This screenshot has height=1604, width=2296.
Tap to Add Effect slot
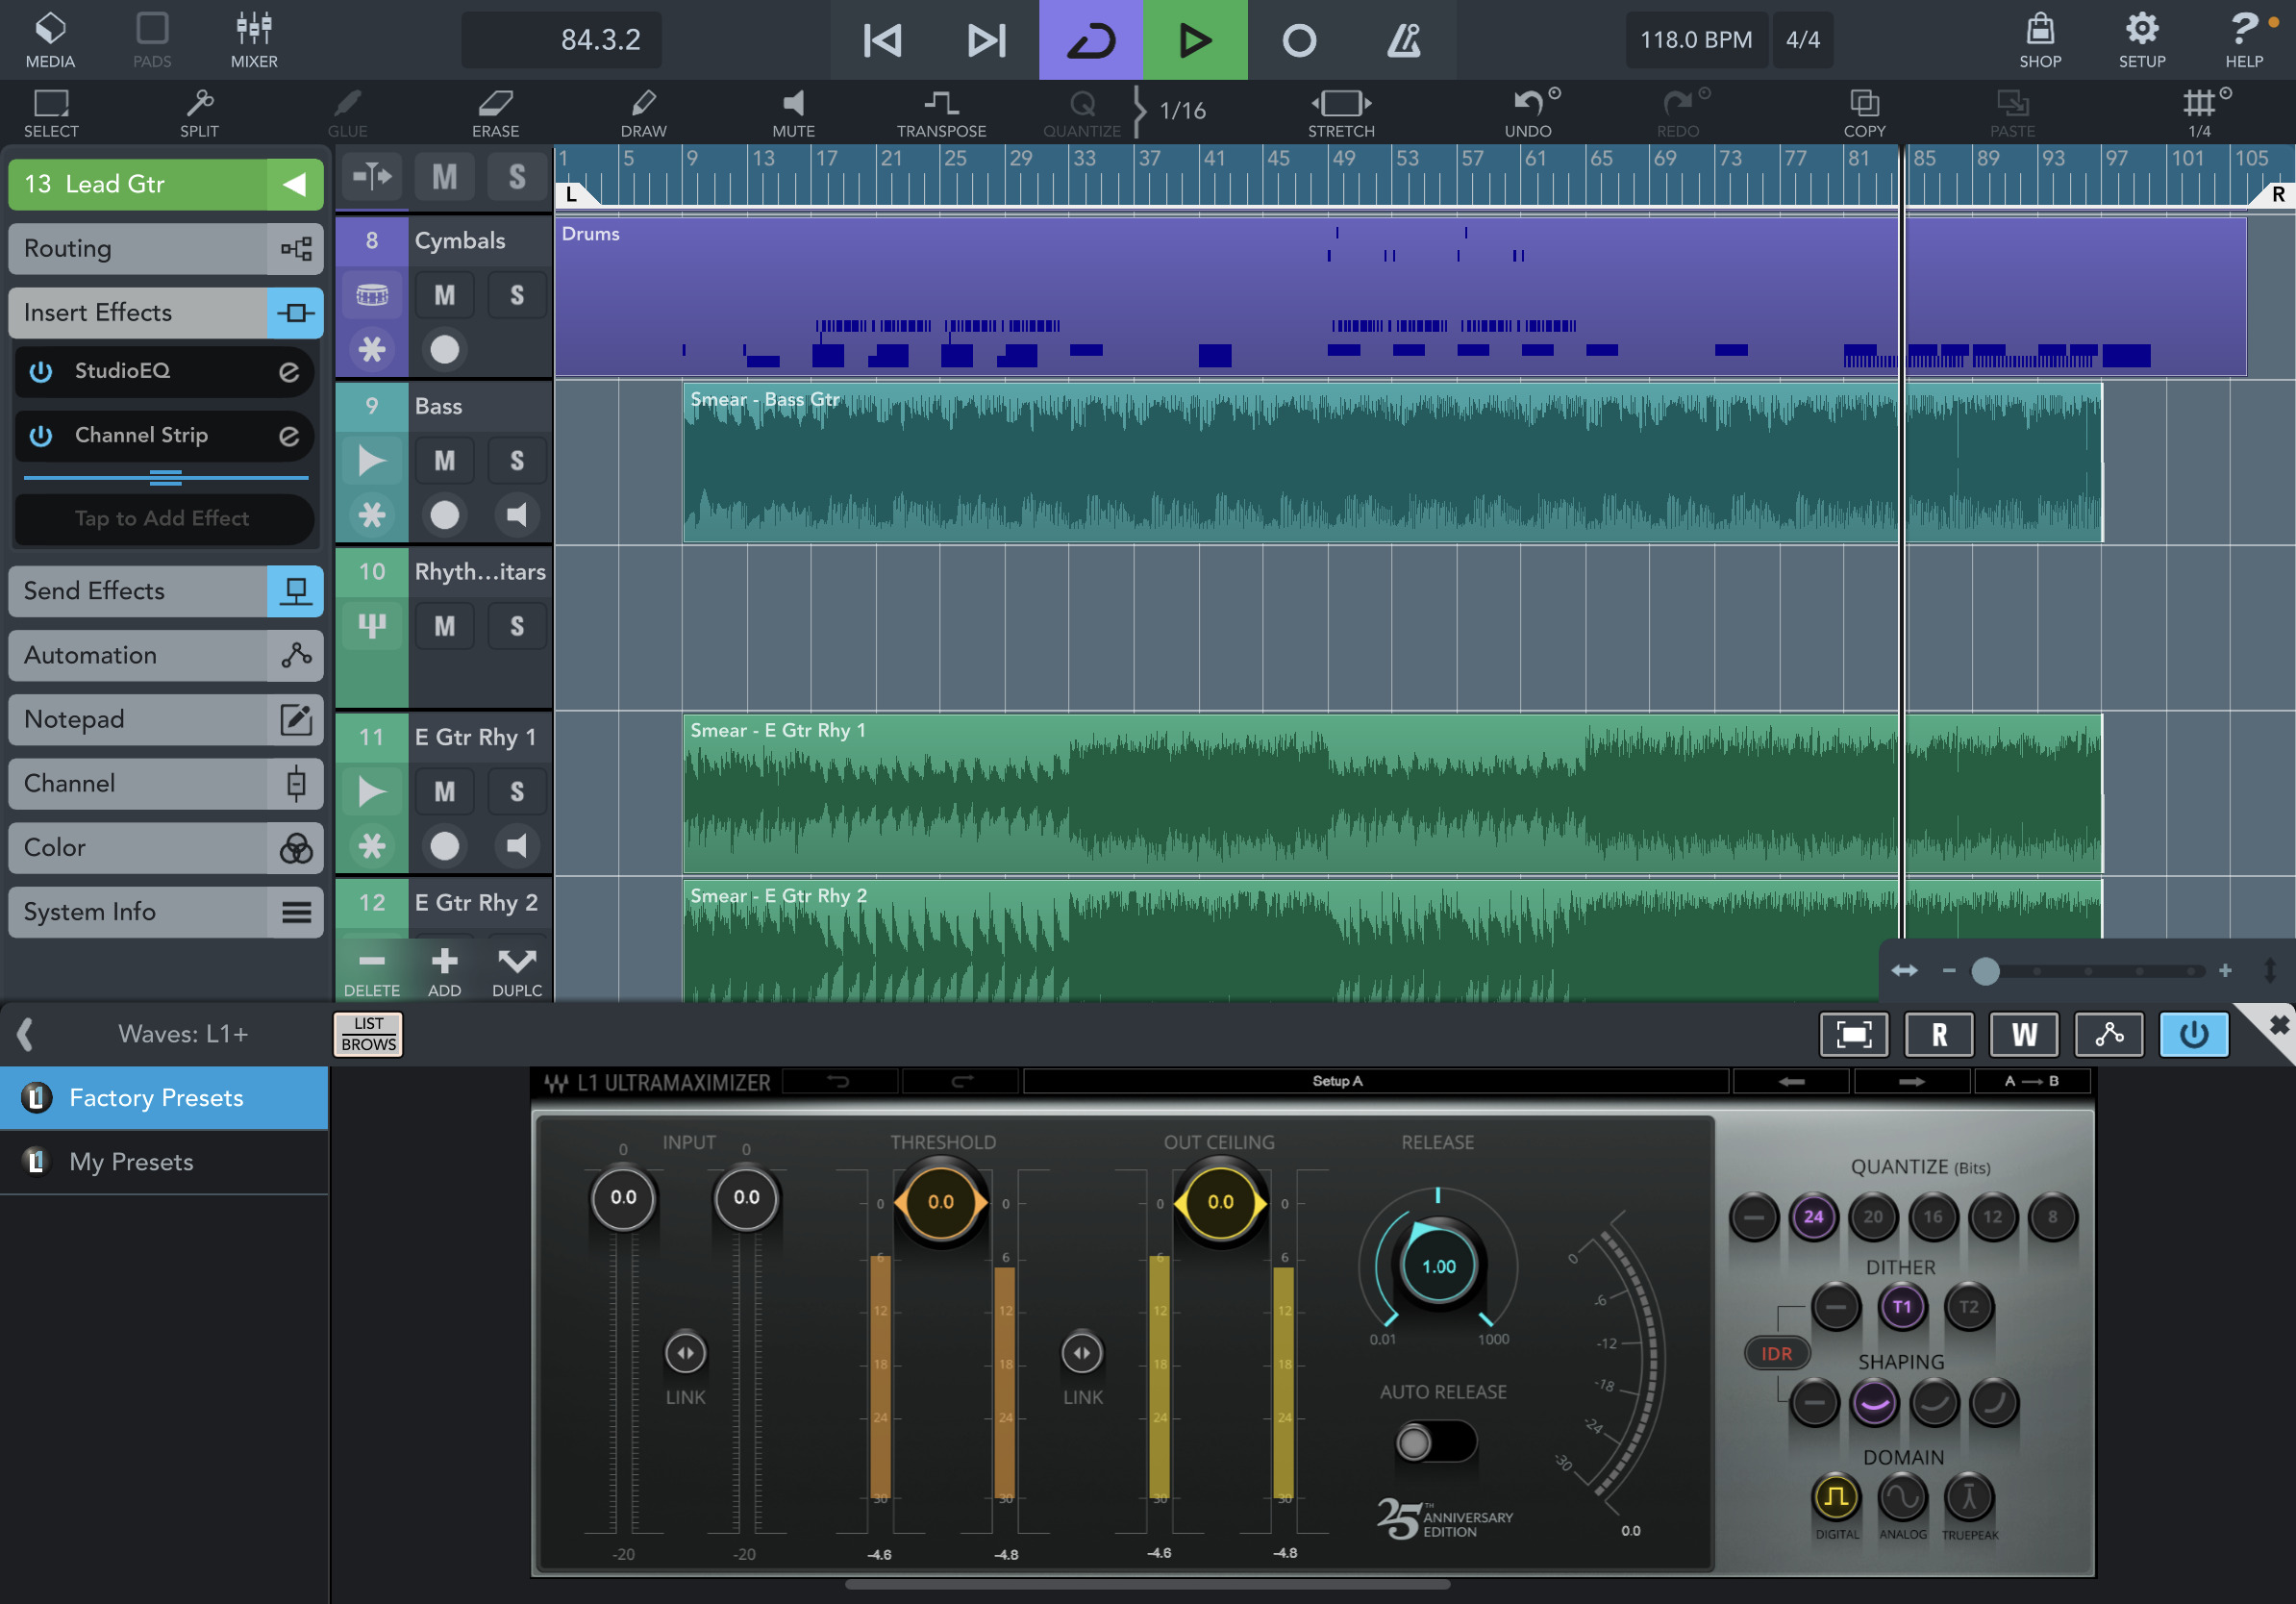coord(164,518)
